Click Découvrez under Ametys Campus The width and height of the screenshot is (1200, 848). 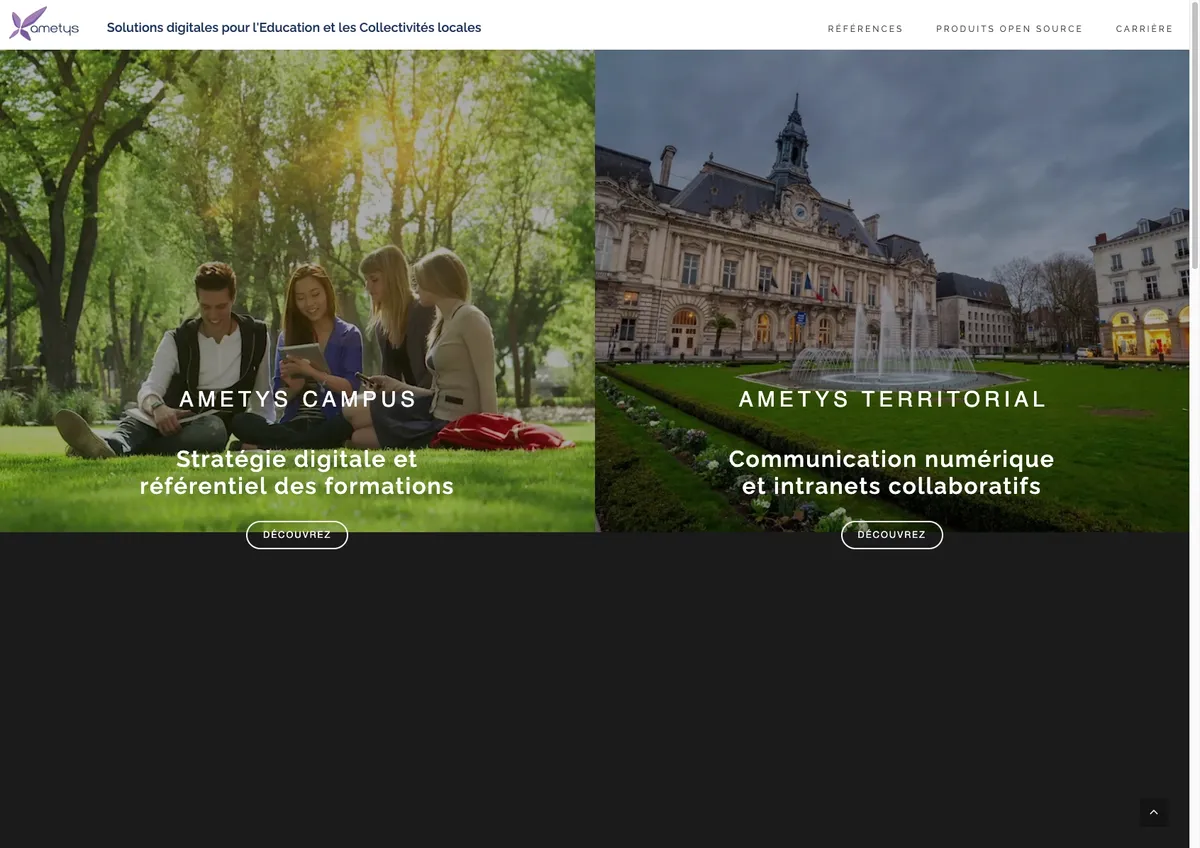coord(297,535)
